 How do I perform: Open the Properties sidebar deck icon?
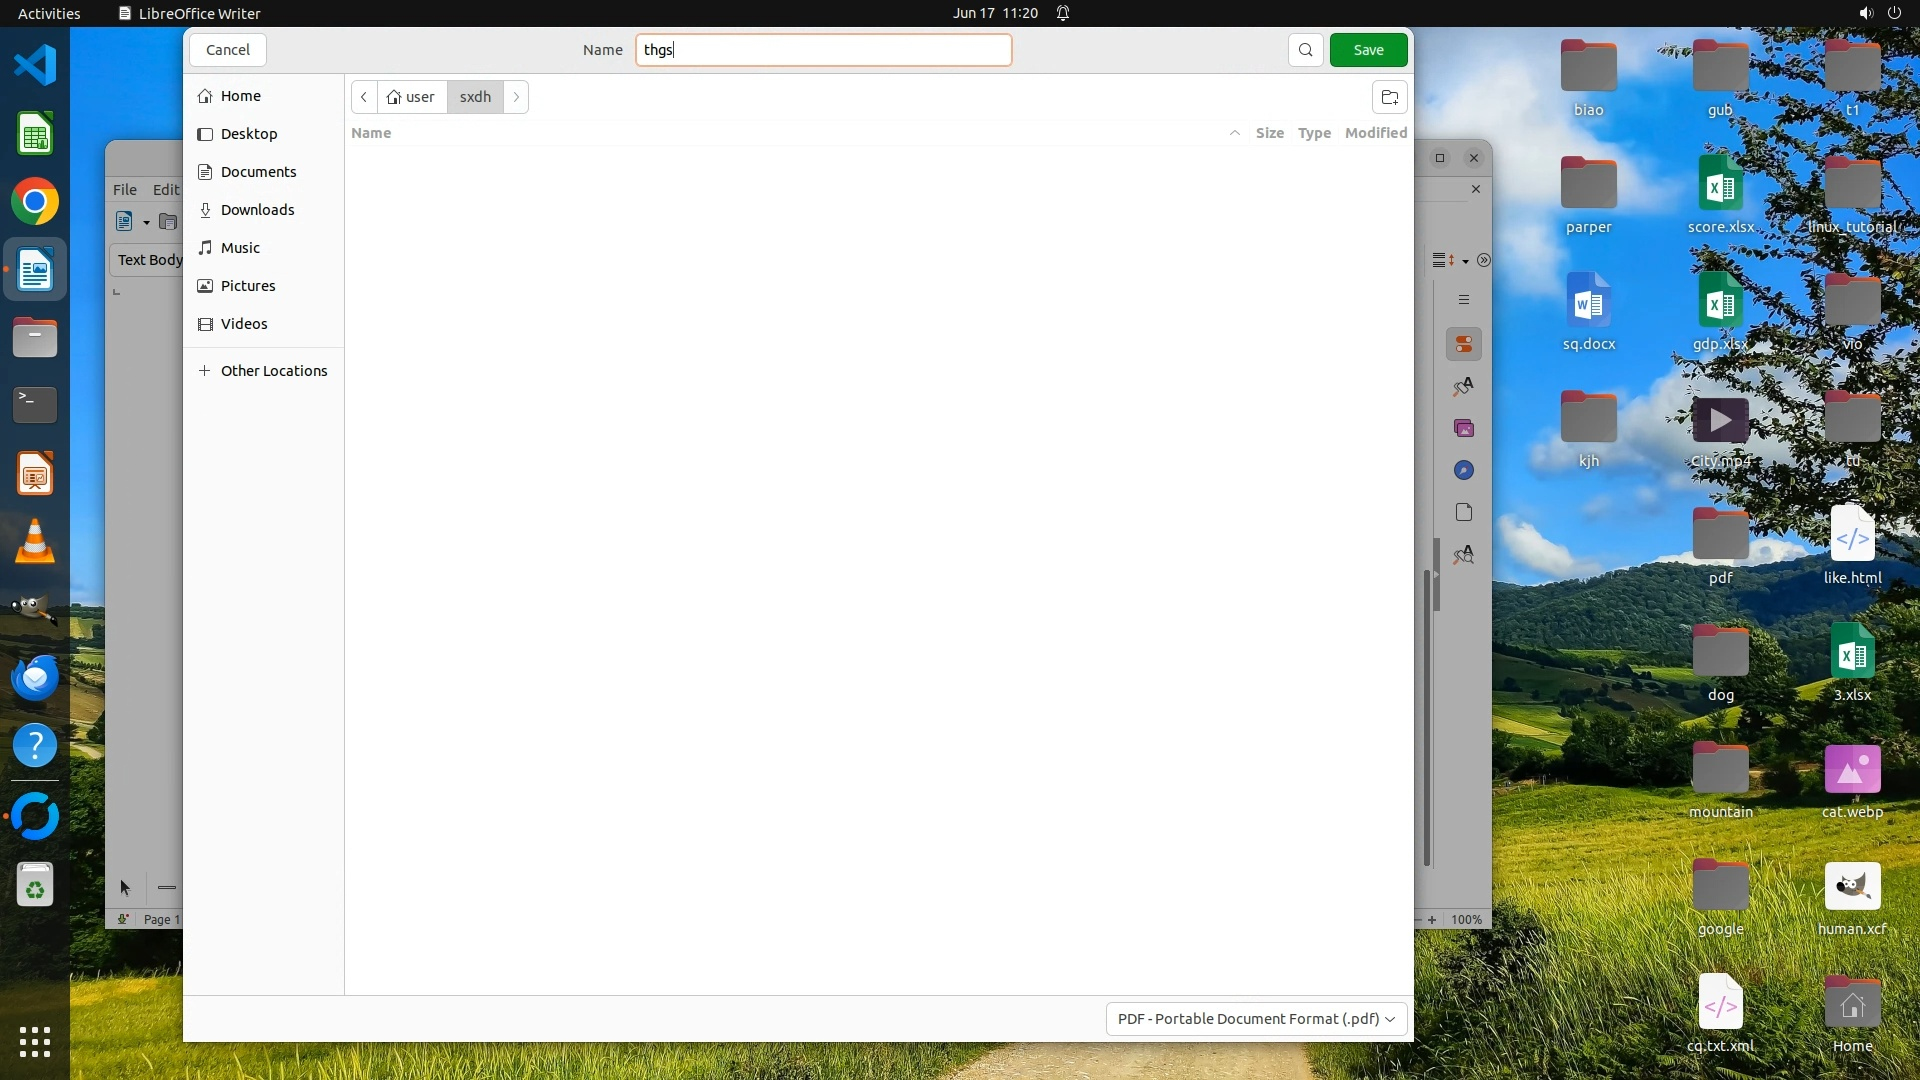(1464, 345)
